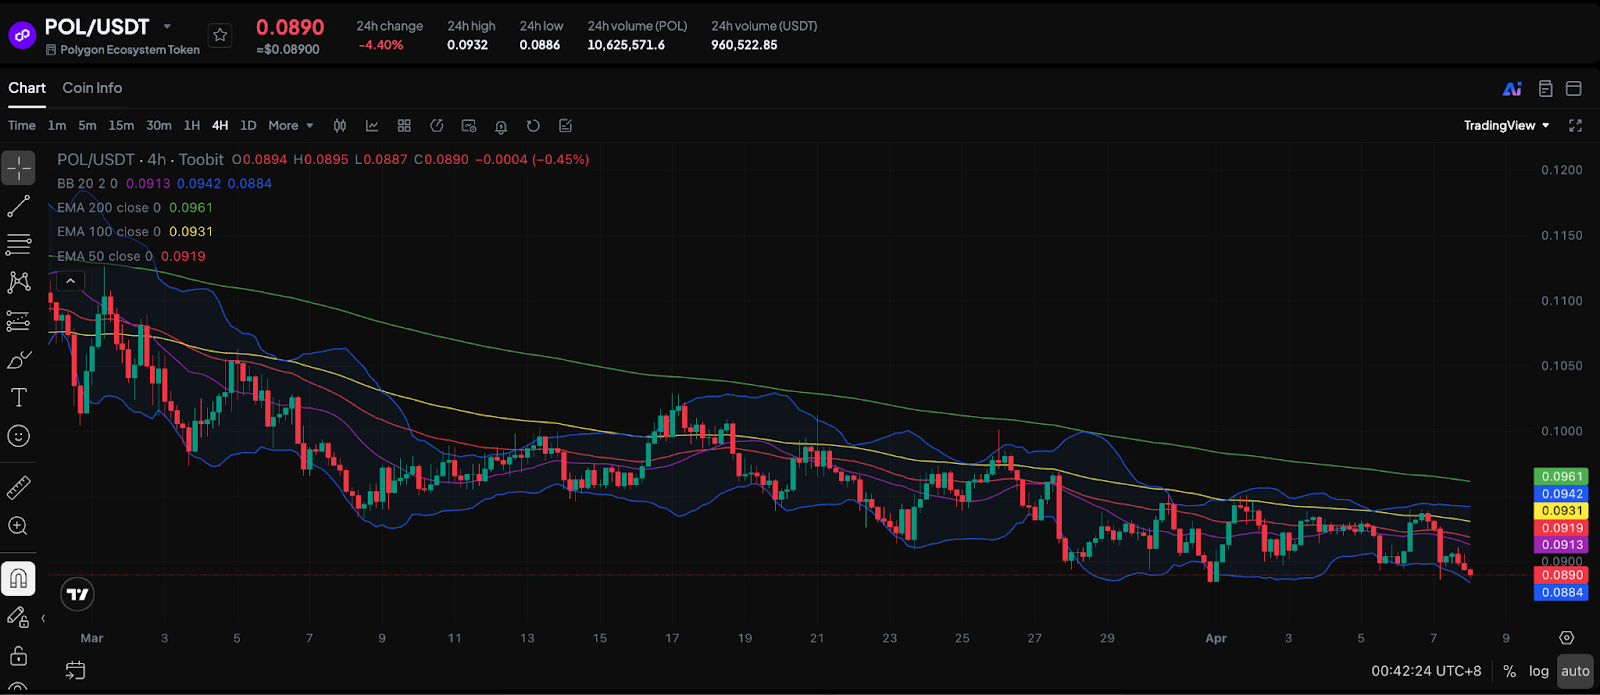Select the trend line drawing tool
1600x695 pixels.
pos(19,206)
